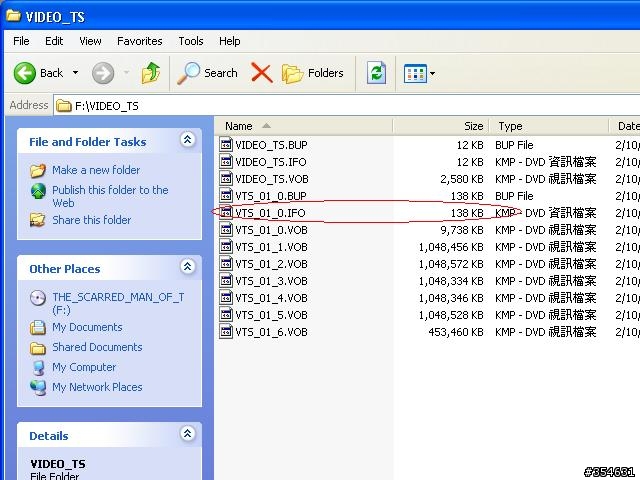Click the green Back arrow icon

[24, 73]
